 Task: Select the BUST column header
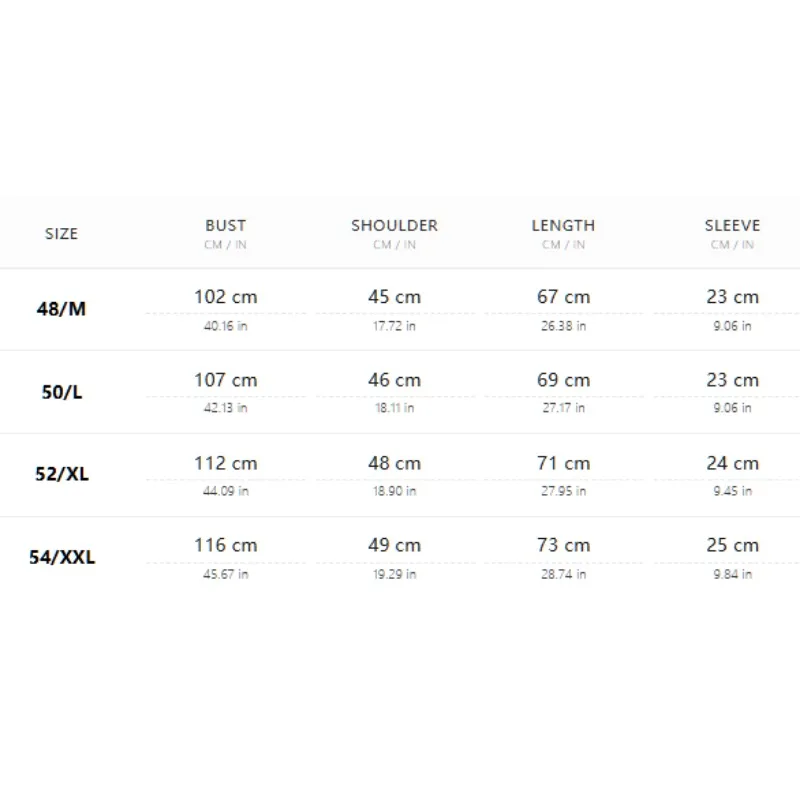[x=226, y=226]
